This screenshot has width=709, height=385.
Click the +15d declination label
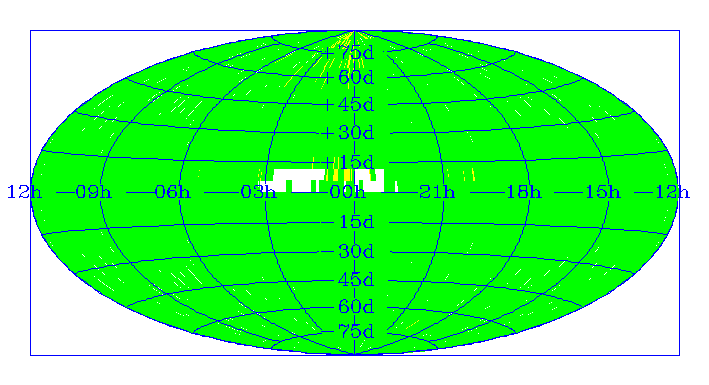point(348,162)
